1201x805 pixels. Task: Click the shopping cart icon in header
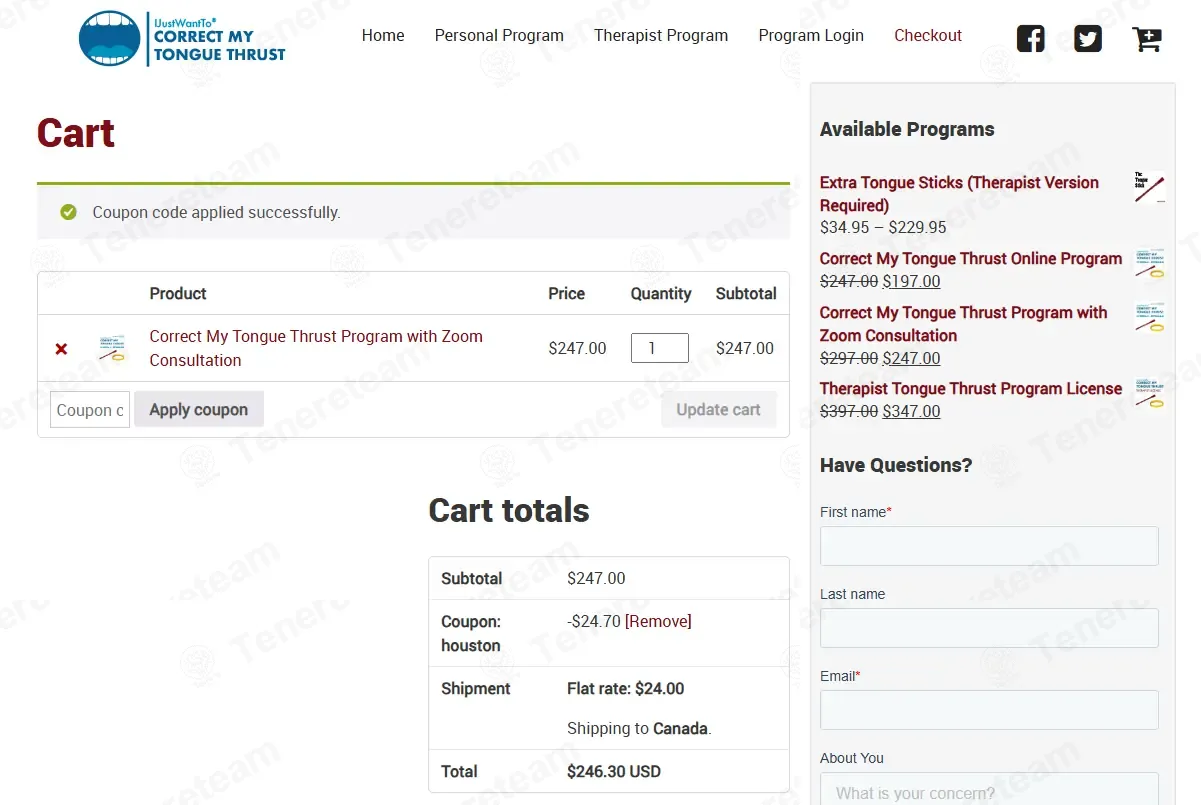tap(1146, 39)
